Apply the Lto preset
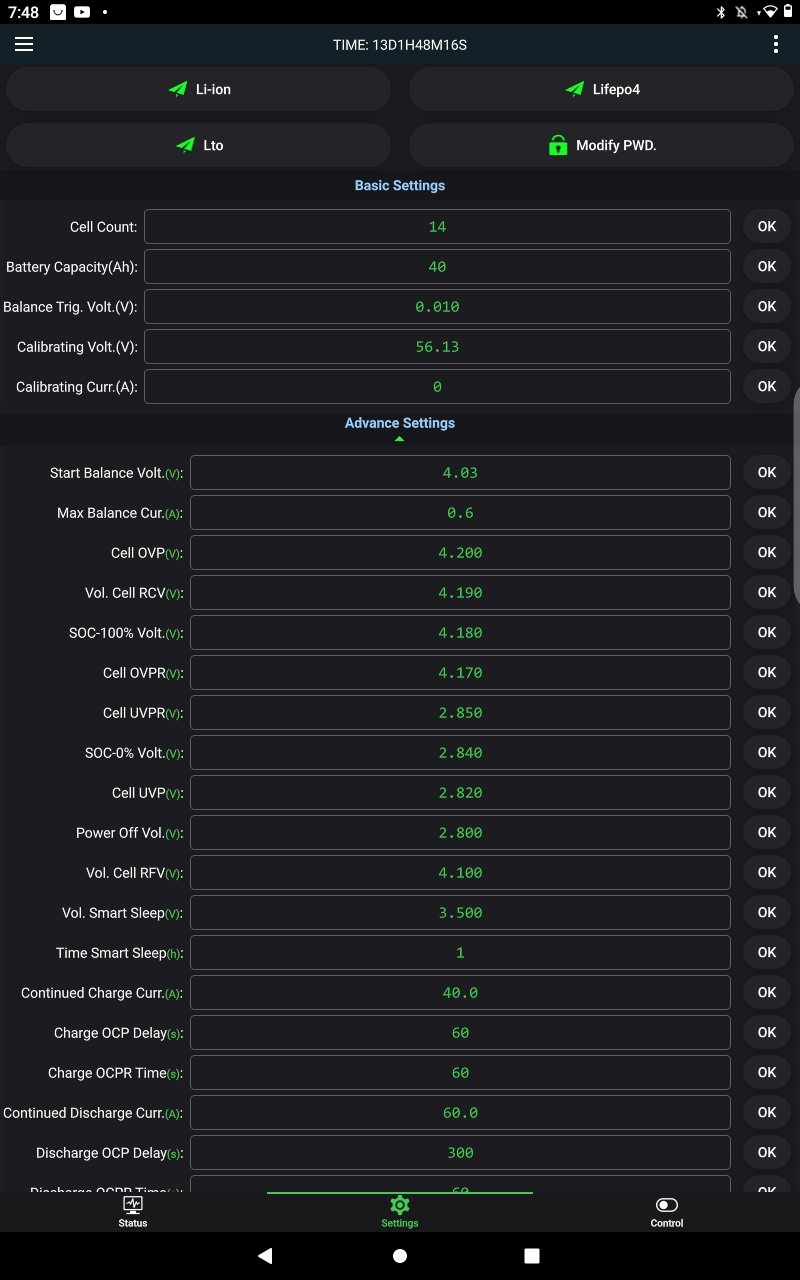Image resolution: width=800 pixels, height=1280 pixels. tap(199, 146)
